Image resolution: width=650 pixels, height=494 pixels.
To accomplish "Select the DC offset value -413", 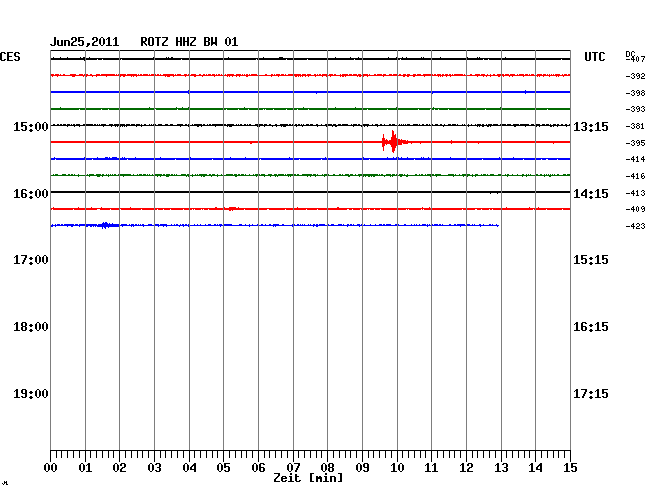I will [635, 193].
